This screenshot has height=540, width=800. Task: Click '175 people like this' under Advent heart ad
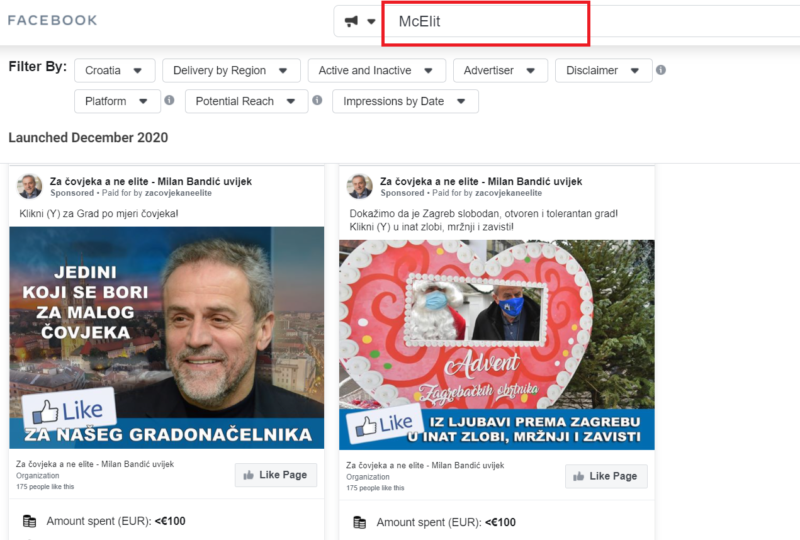coord(375,488)
